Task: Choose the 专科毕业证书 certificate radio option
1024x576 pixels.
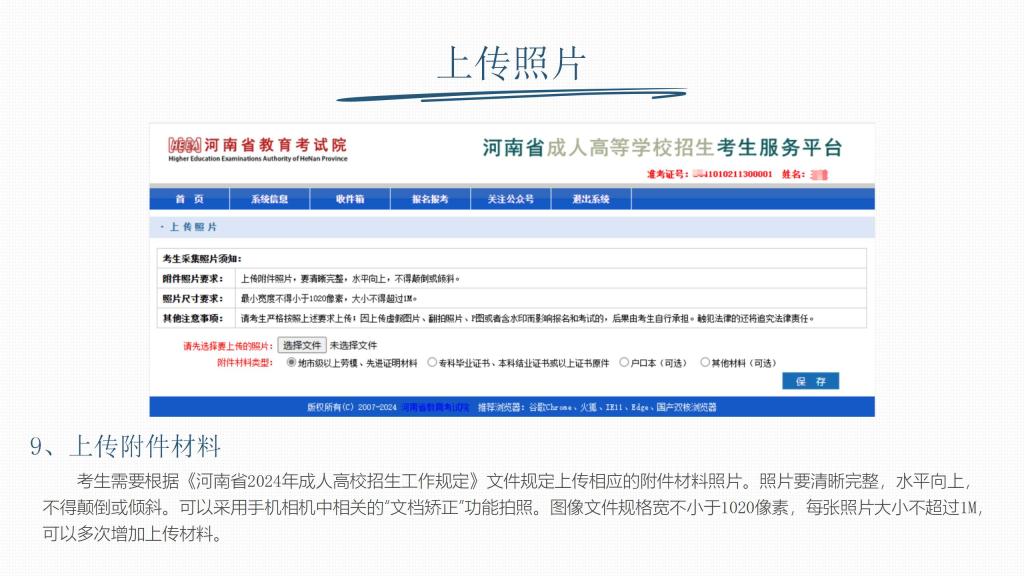Action: point(432,363)
